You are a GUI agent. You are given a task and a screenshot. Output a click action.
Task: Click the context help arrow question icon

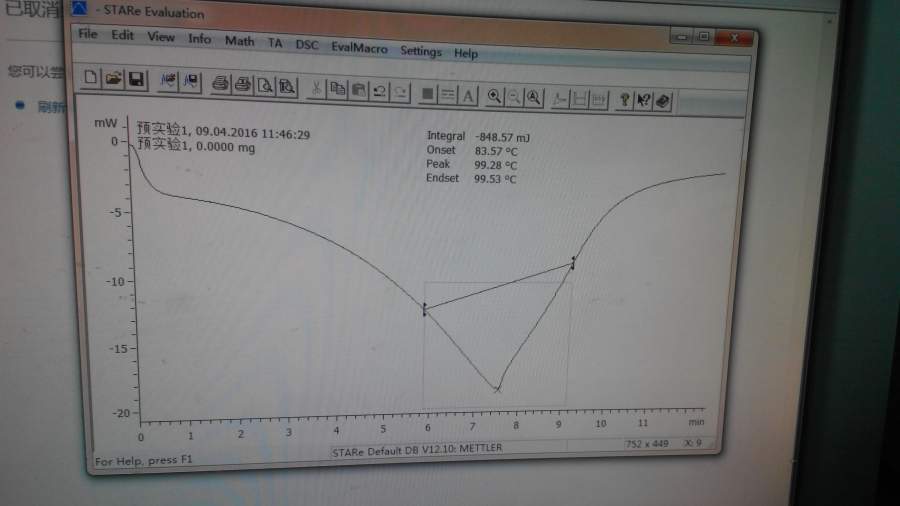[x=643, y=101]
